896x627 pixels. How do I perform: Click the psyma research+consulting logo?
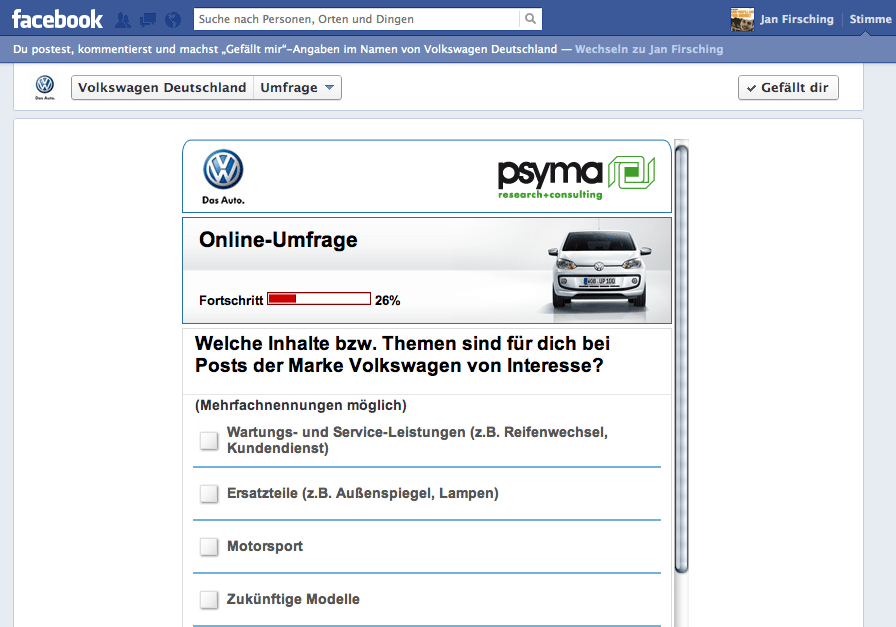point(577,178)
